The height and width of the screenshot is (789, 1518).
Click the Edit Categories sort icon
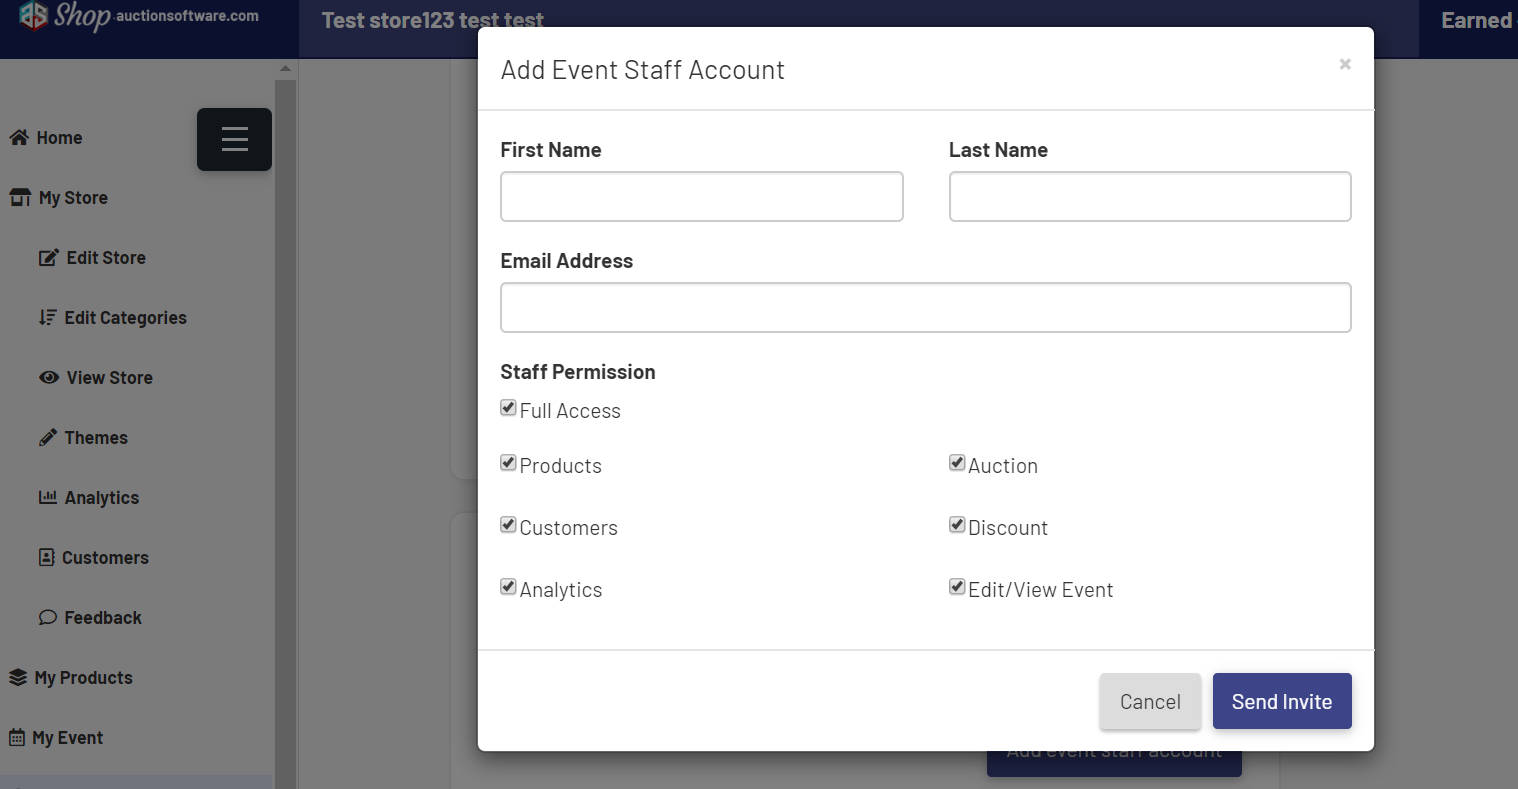click(x=48, y=317)
